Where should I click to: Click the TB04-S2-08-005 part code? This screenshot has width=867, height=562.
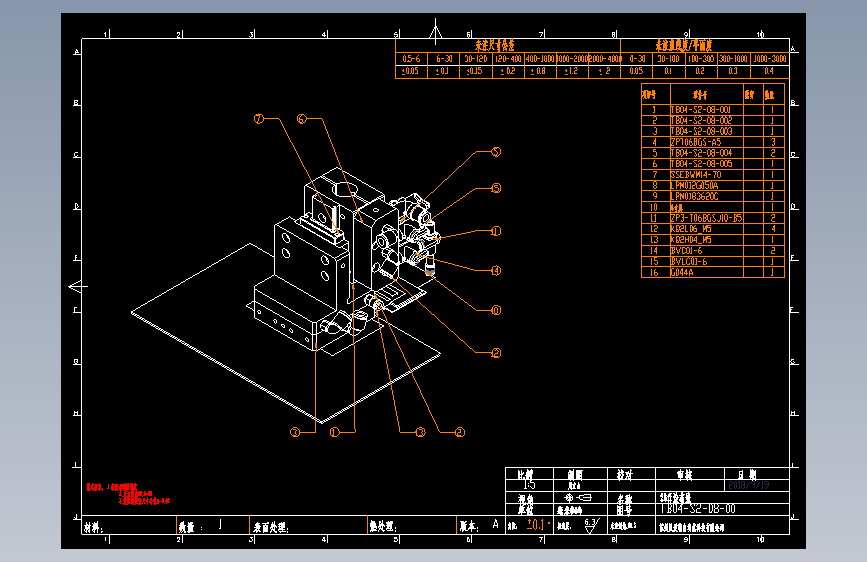pyautogui.click(x=701, y=164)
